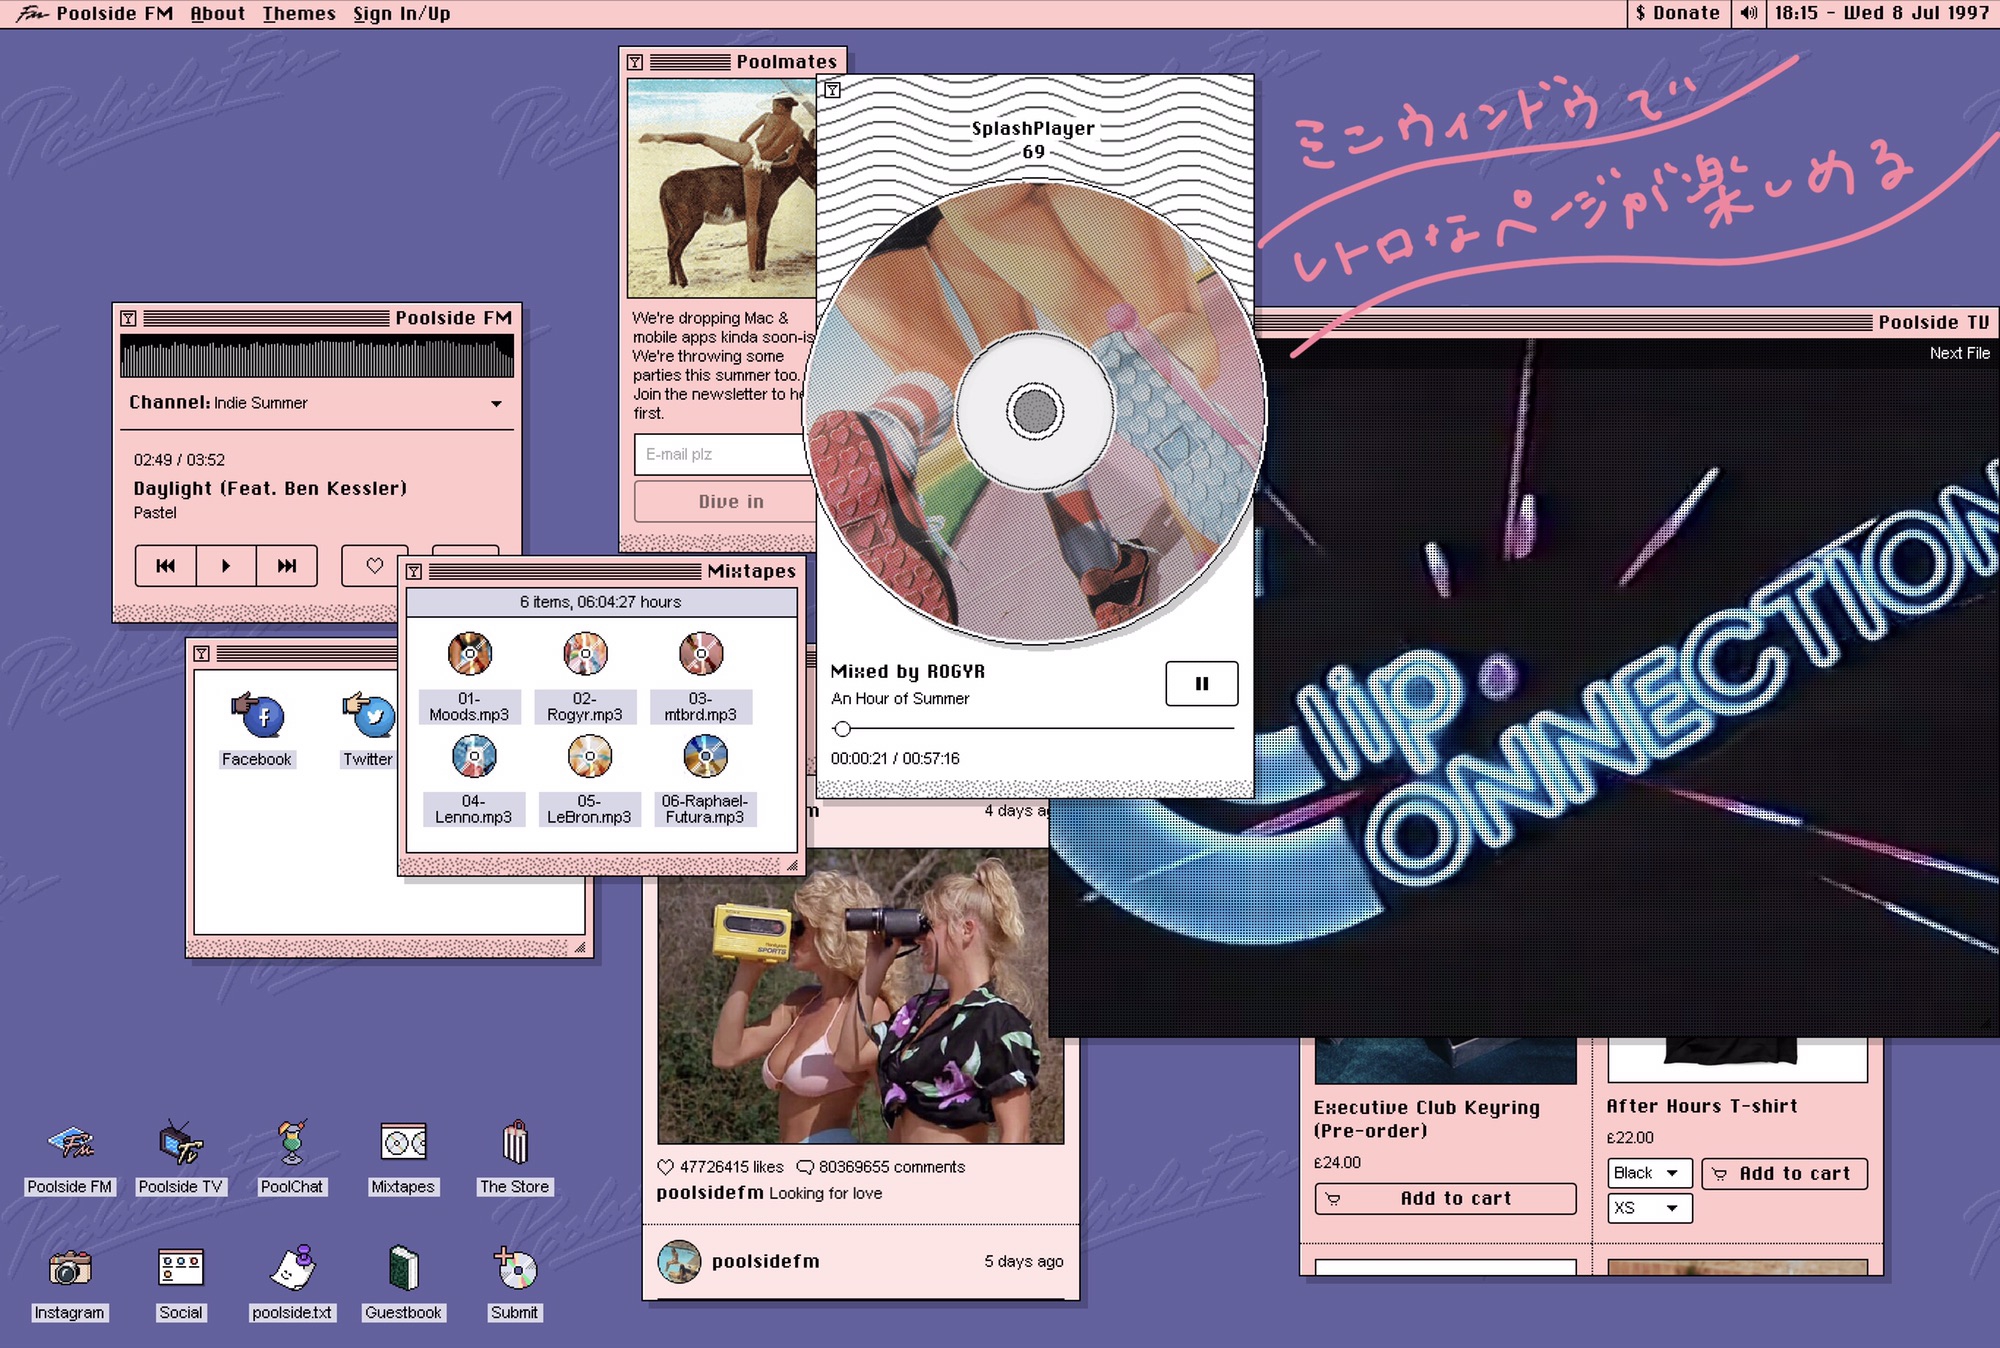Click the clock date in menu bar
The width and height of the screenshot is (2000, 1348).
[x=1882, y=13]
